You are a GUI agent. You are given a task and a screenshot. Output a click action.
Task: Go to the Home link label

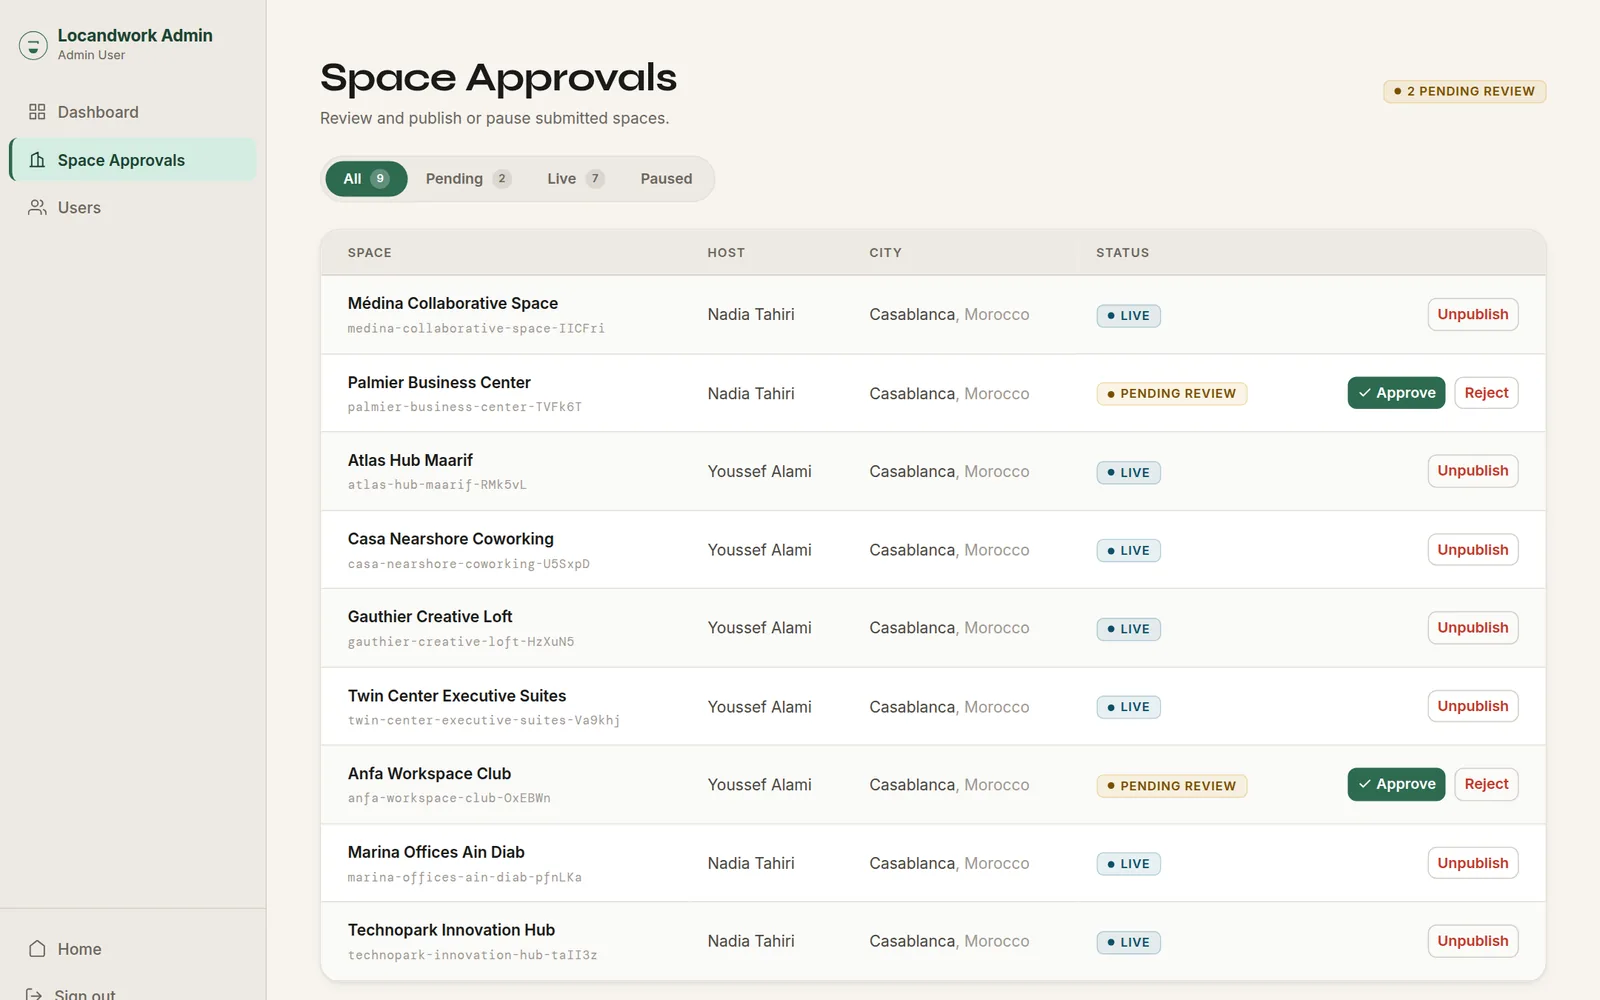click(x=79, y=949)
